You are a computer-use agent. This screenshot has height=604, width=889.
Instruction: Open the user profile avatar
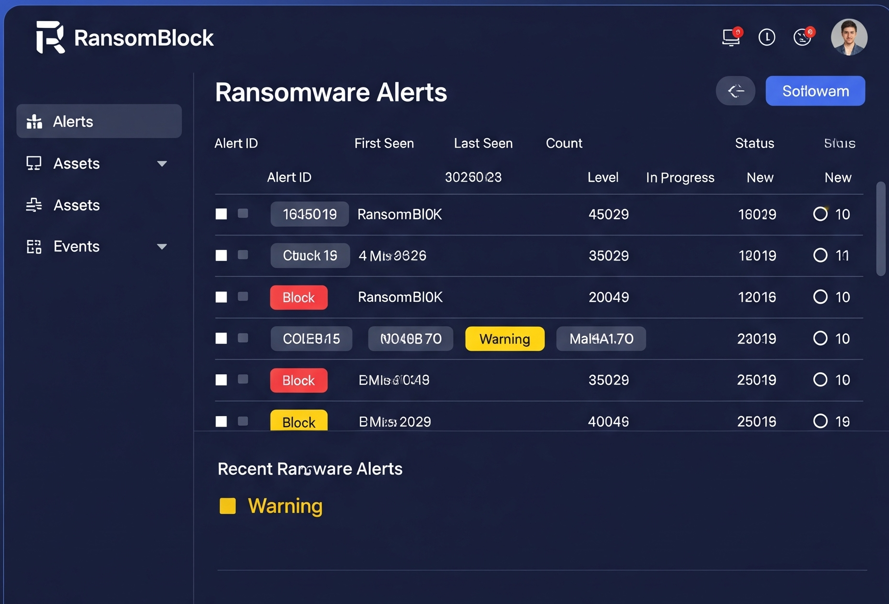[x=849, y=37]
